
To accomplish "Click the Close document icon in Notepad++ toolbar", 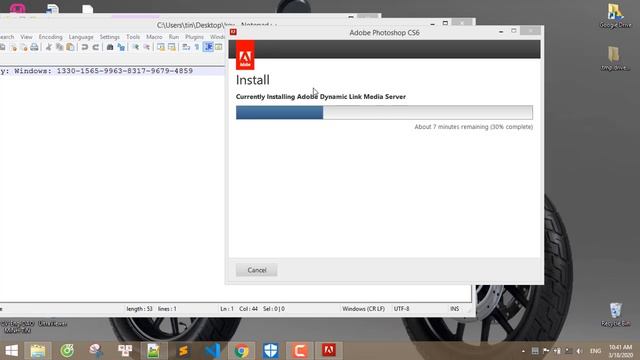I will point(13,47).
